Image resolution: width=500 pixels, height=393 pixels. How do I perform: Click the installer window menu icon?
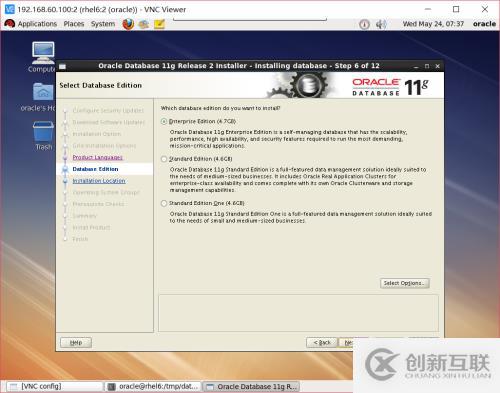(62, 66)
